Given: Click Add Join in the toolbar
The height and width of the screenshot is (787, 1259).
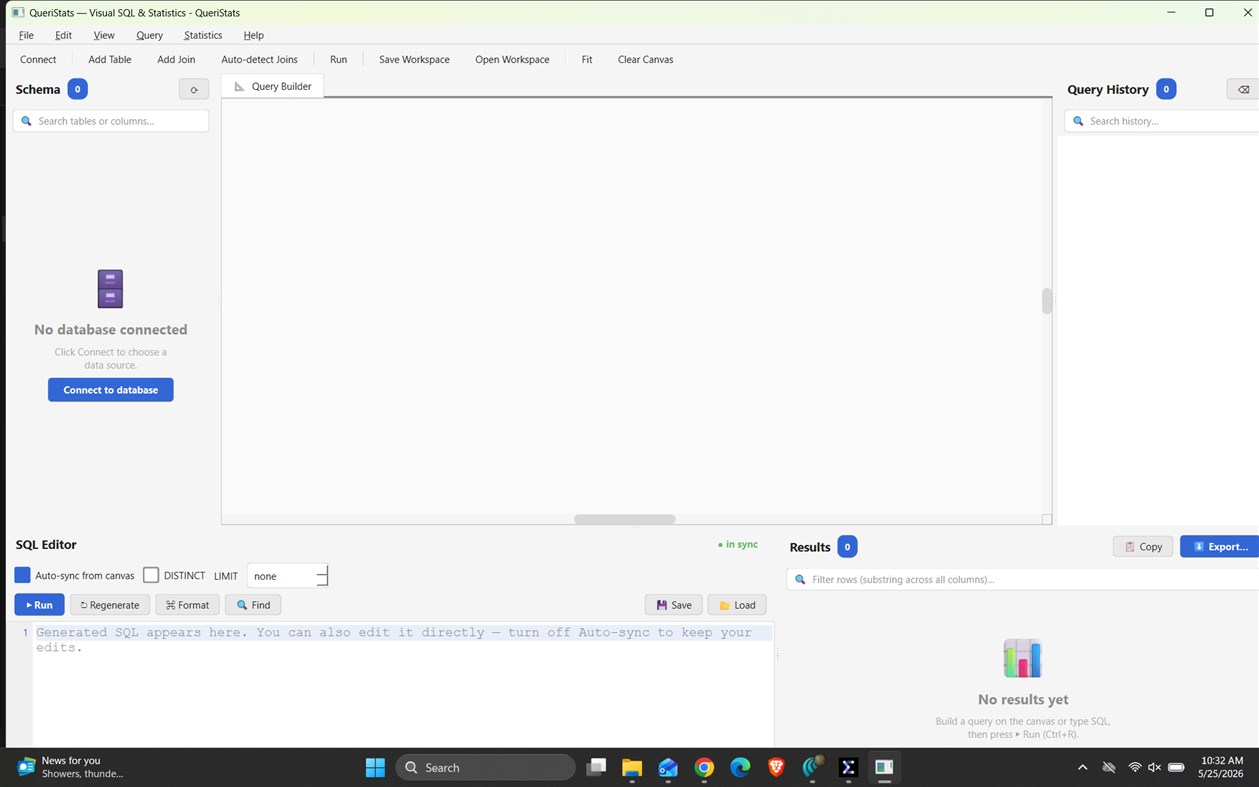Looking at the screenshot, I should click(x=176, y=59).
